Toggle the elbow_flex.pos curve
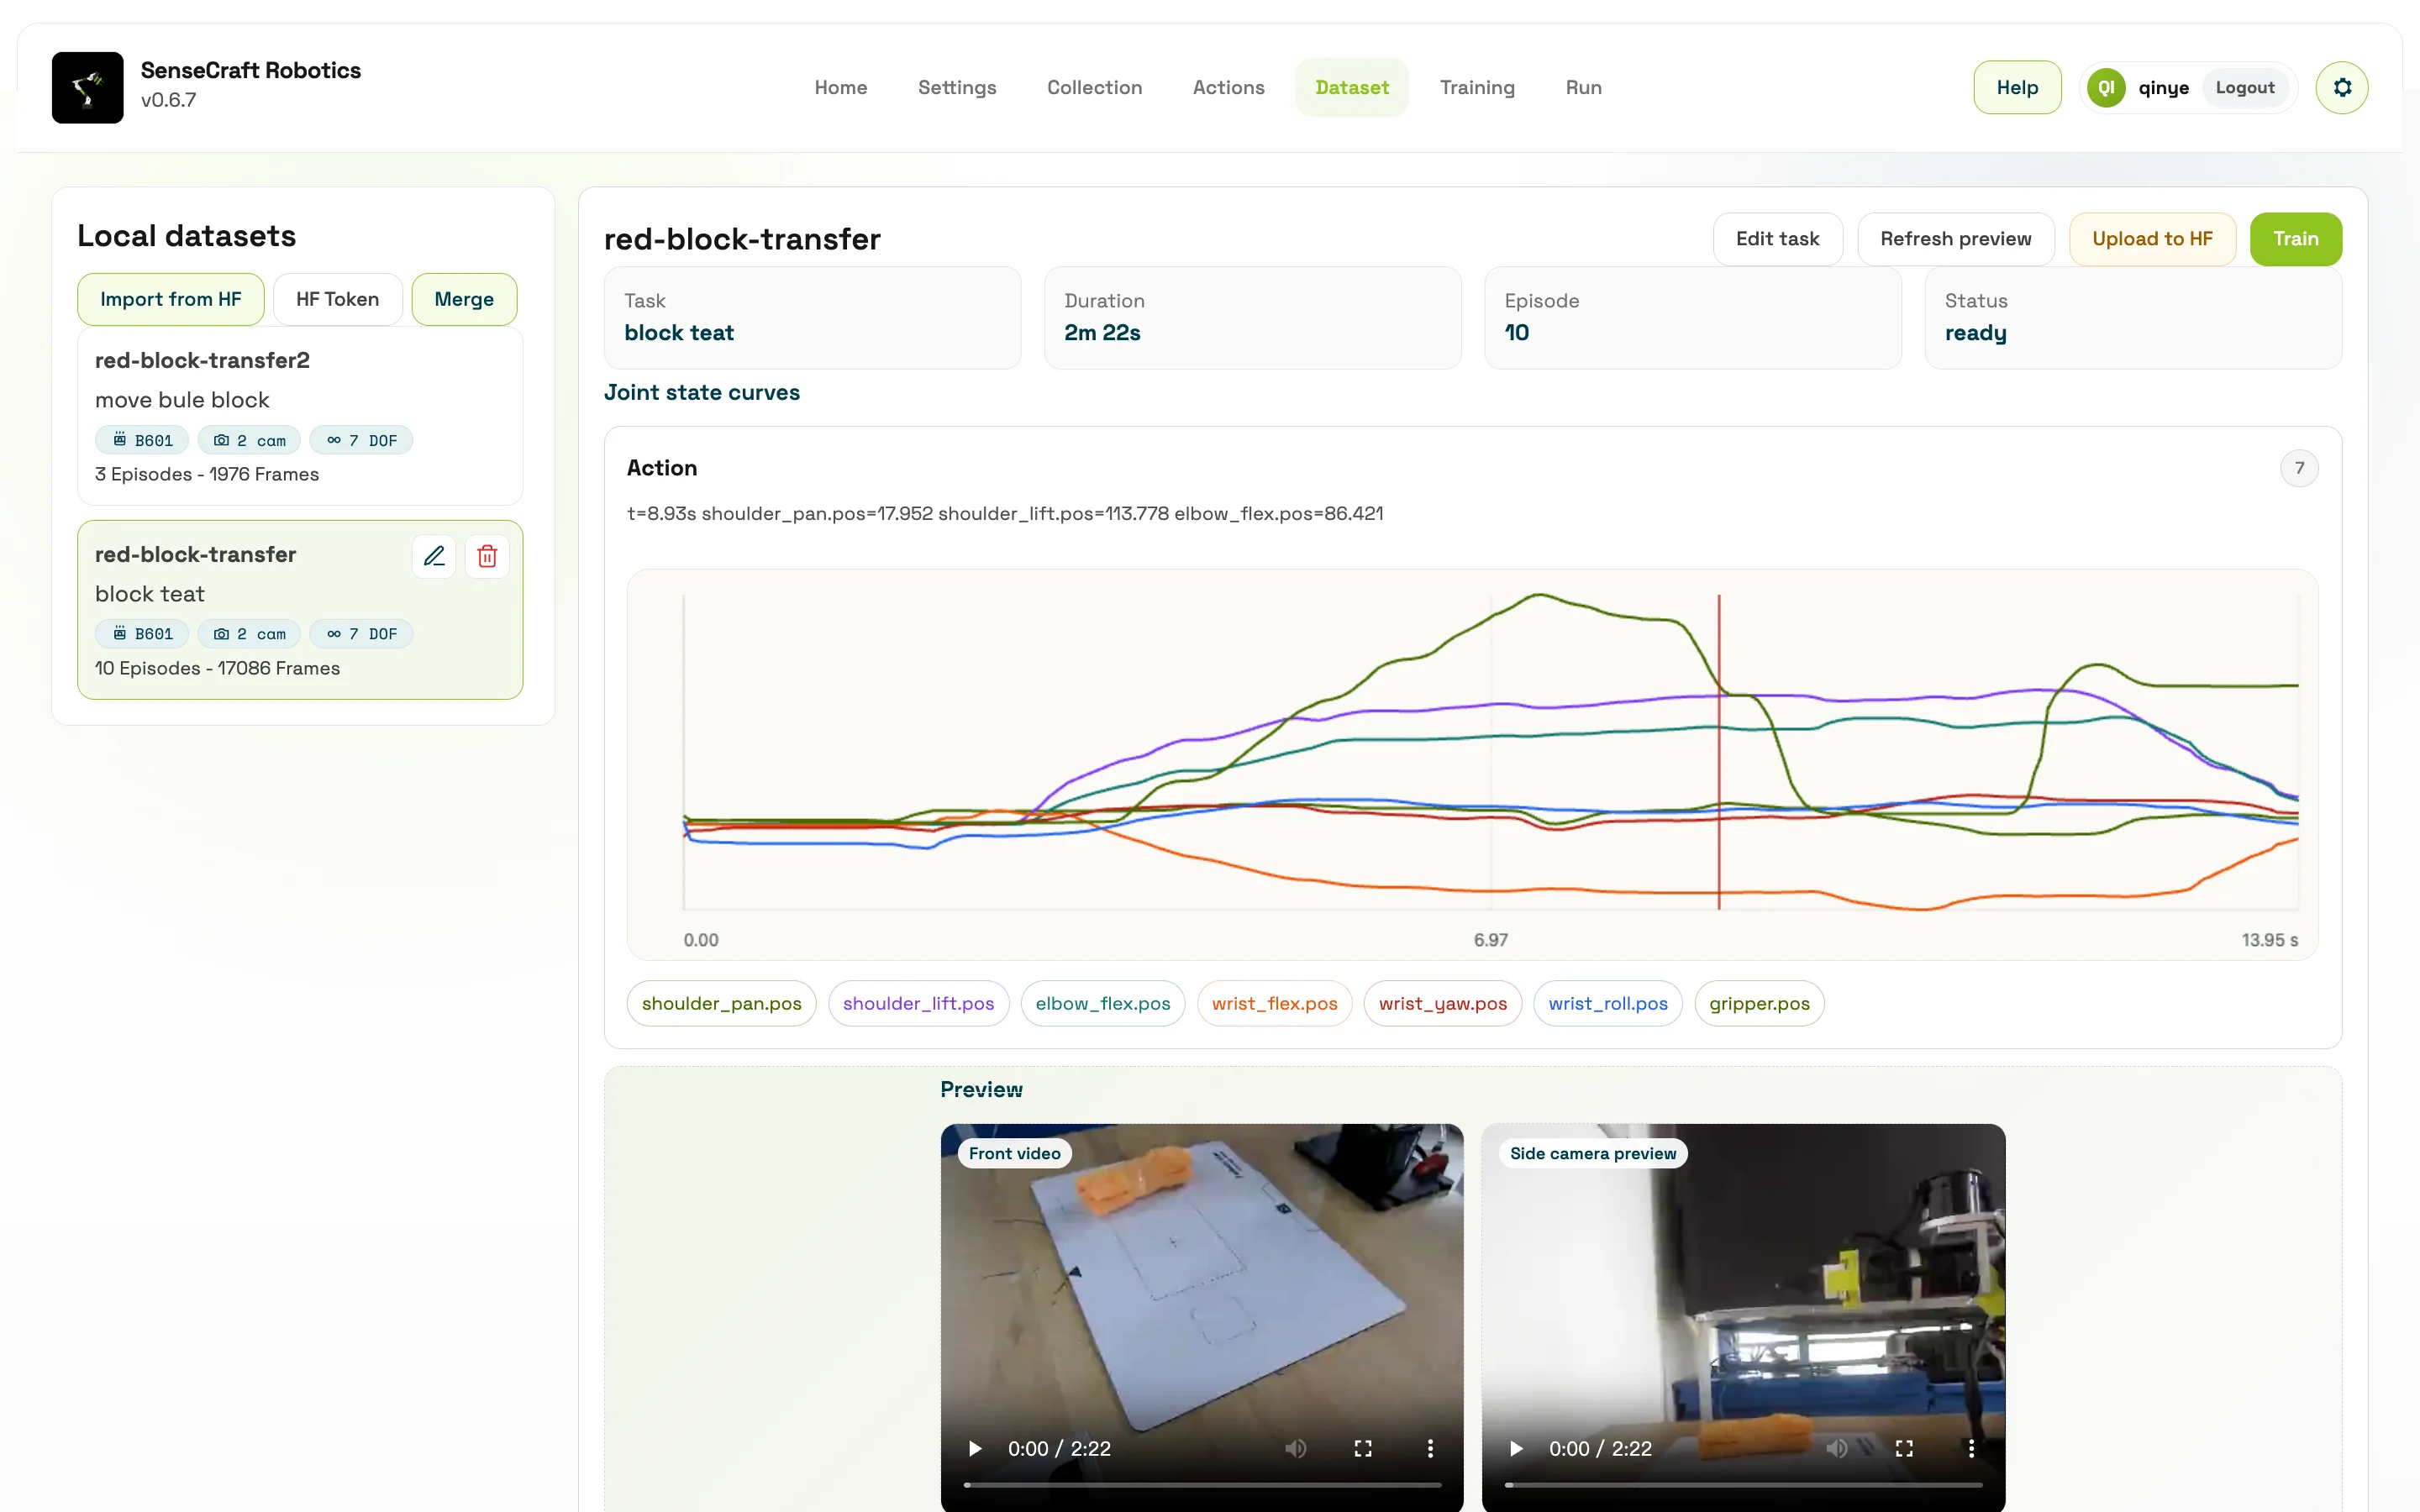 coord(1102,1003)
